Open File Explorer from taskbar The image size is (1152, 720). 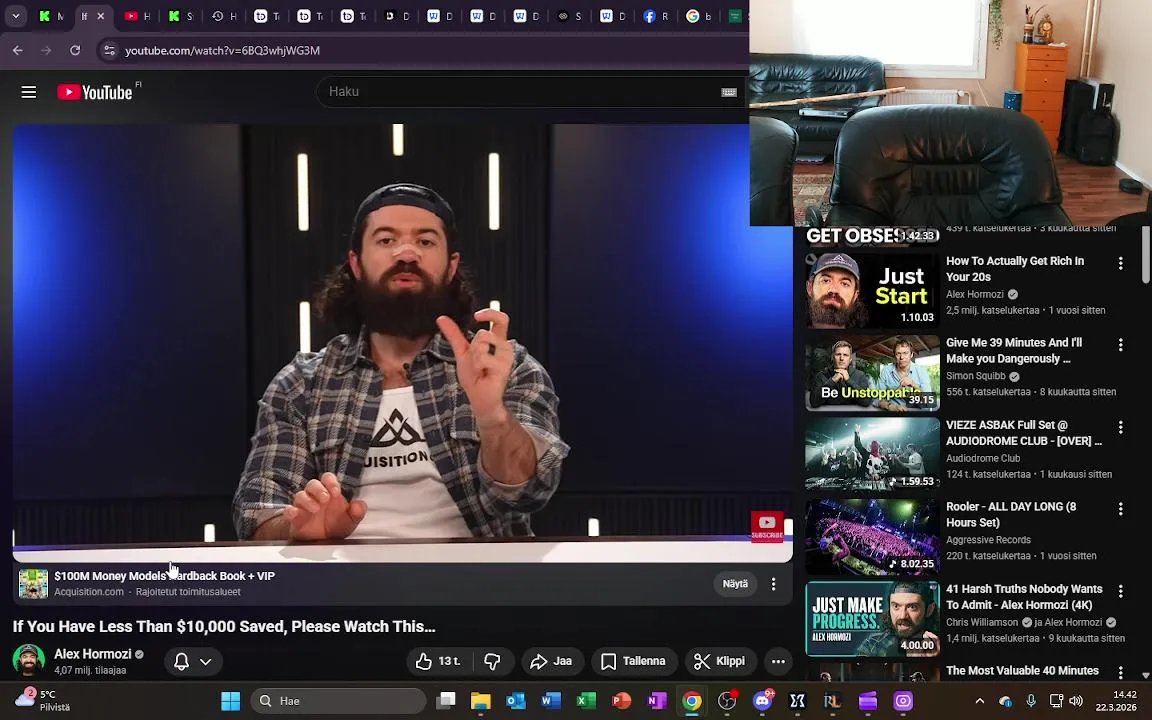click(480, 701)
